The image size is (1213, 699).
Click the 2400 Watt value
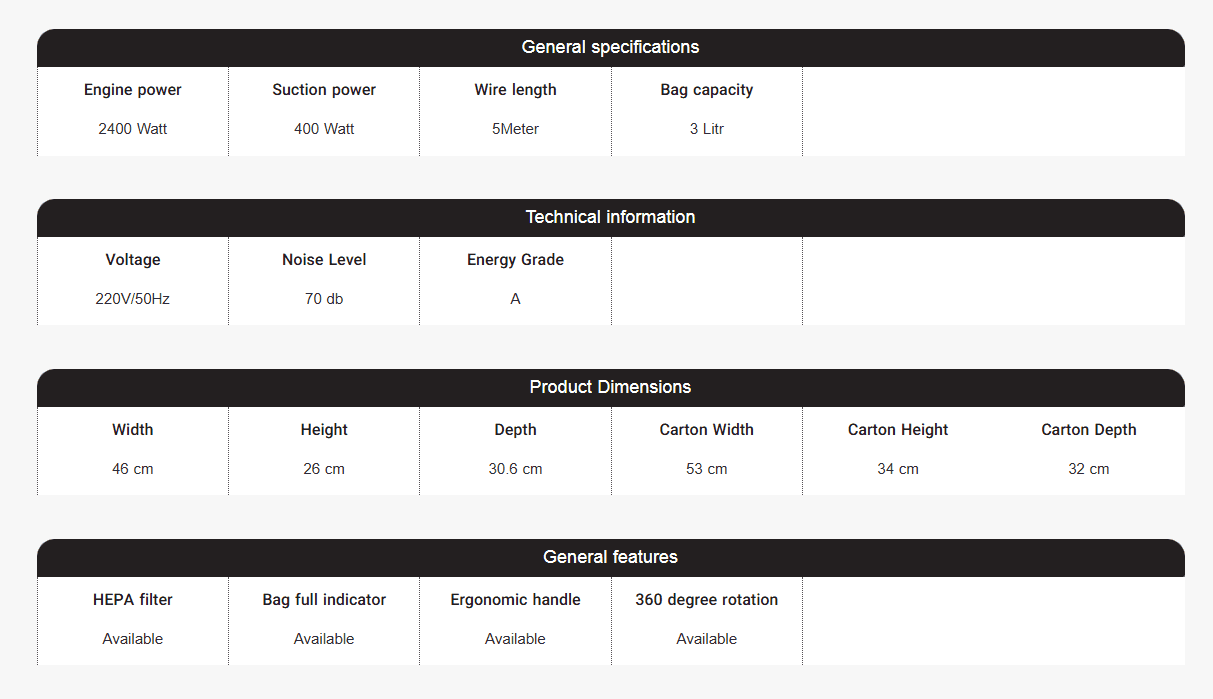tap(133, 129)
